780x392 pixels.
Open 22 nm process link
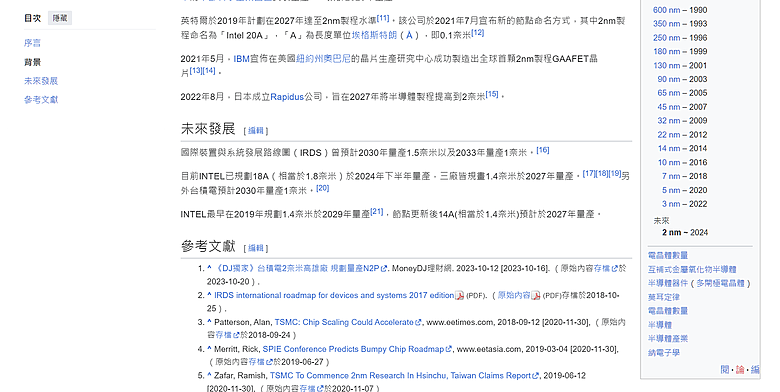(669, 135)
